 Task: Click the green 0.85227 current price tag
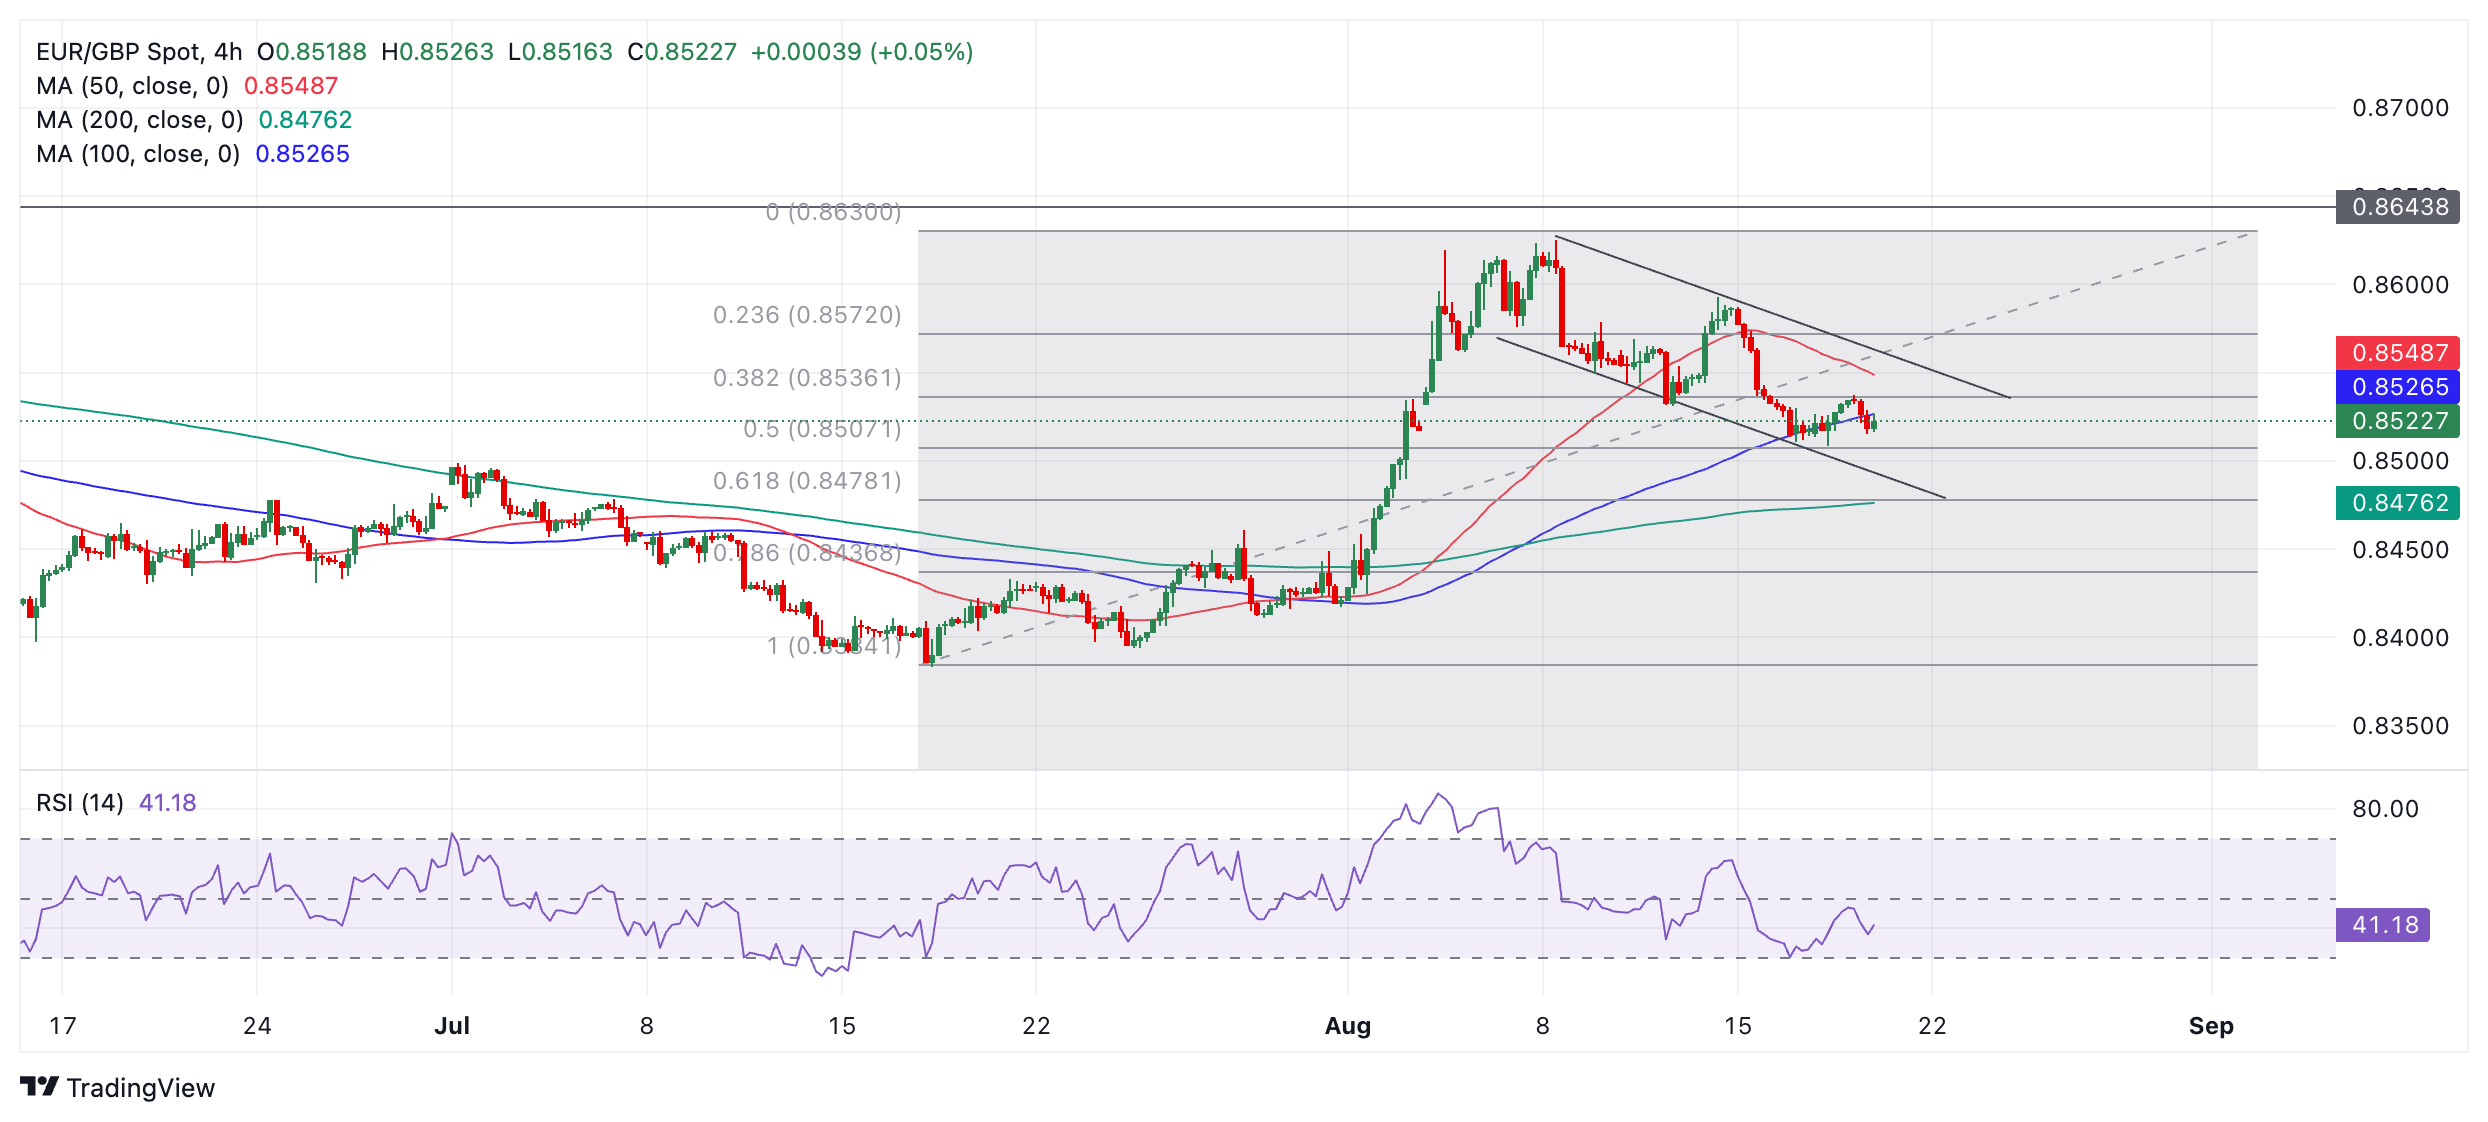(2398, 421)
